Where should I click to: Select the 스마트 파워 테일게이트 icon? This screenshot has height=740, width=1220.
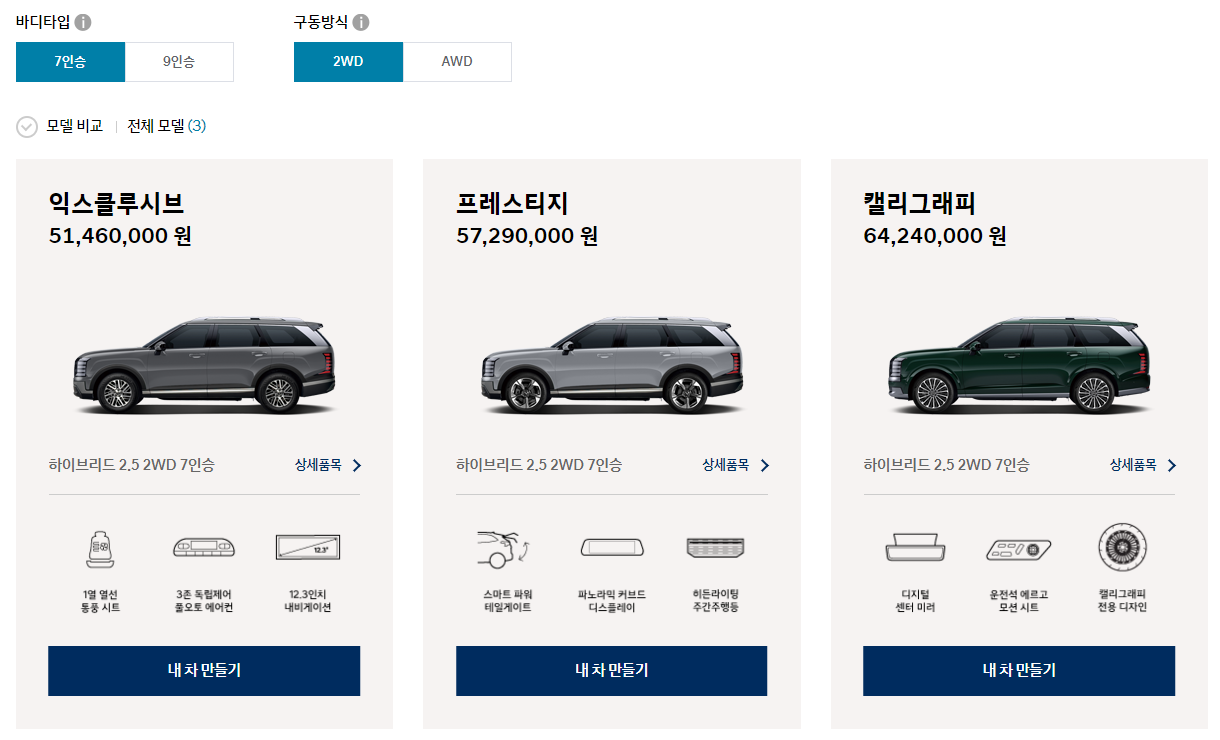click(x=506, y=547)
